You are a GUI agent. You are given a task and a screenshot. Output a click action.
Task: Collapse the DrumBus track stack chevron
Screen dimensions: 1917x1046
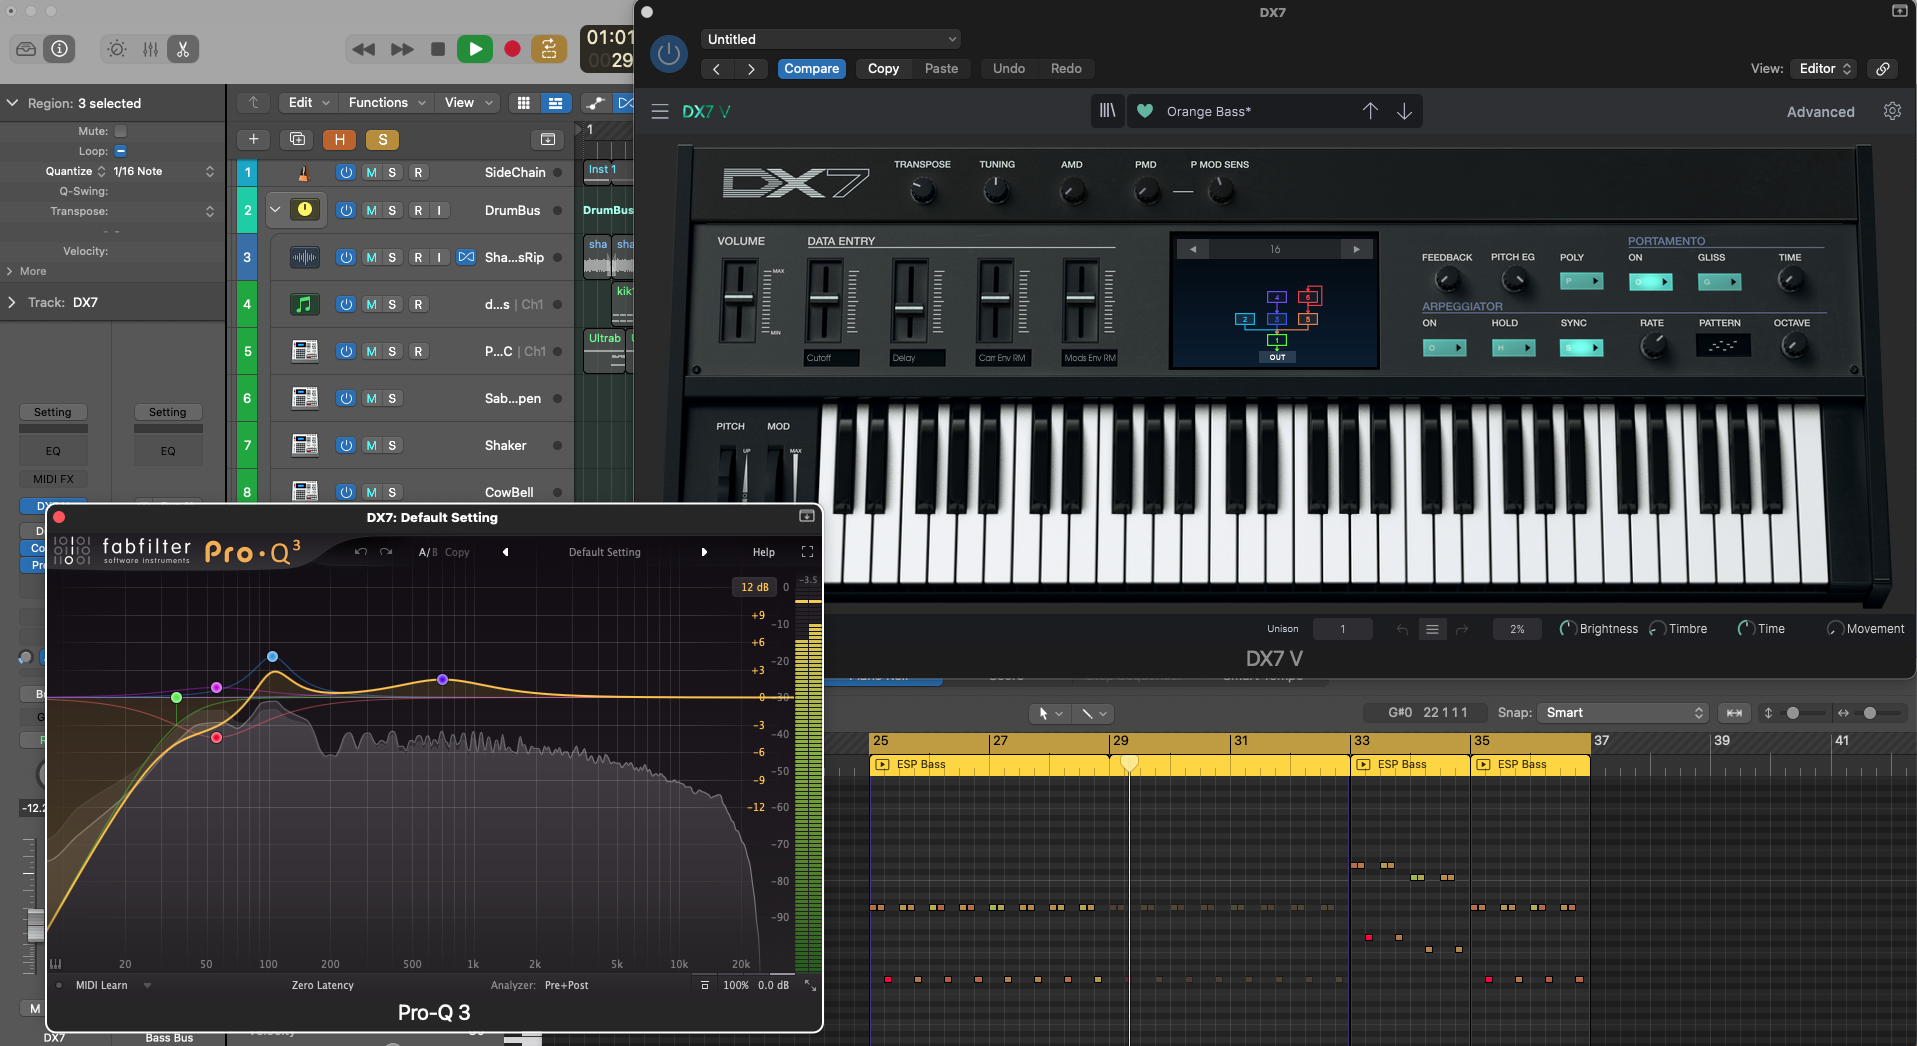tap(275, 210)
